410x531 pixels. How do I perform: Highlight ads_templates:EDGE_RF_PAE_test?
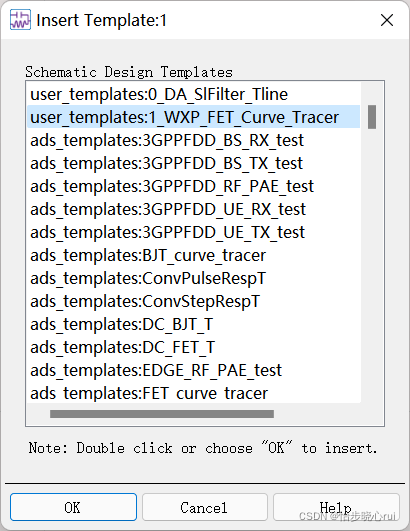point(193,370)
